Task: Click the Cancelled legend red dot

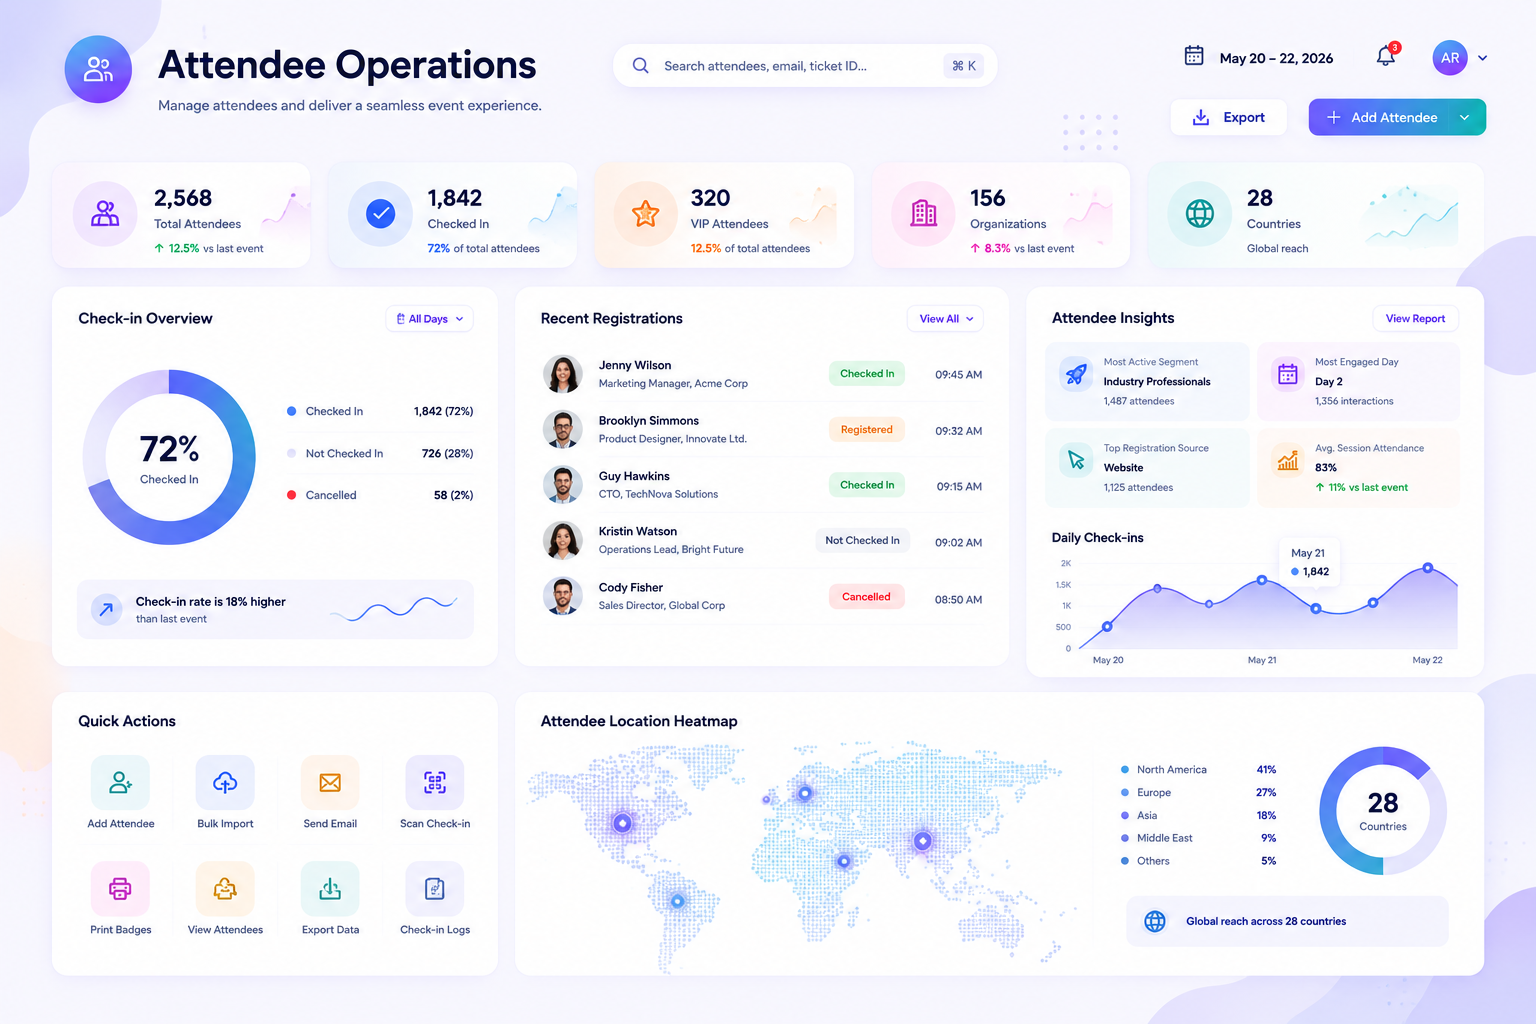Action: point(291,495)
